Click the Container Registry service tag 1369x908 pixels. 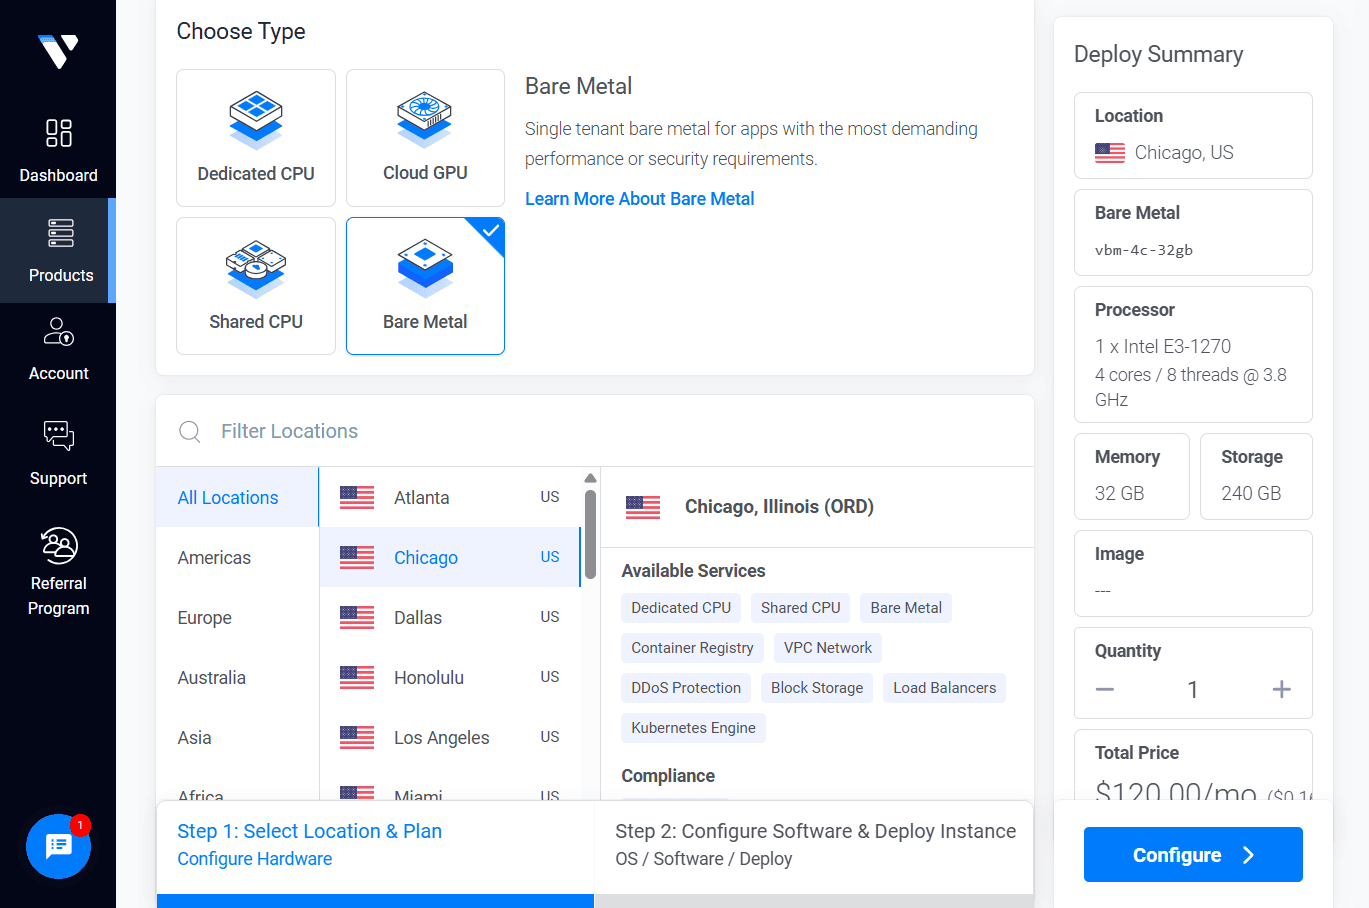(x=692, y=648)
